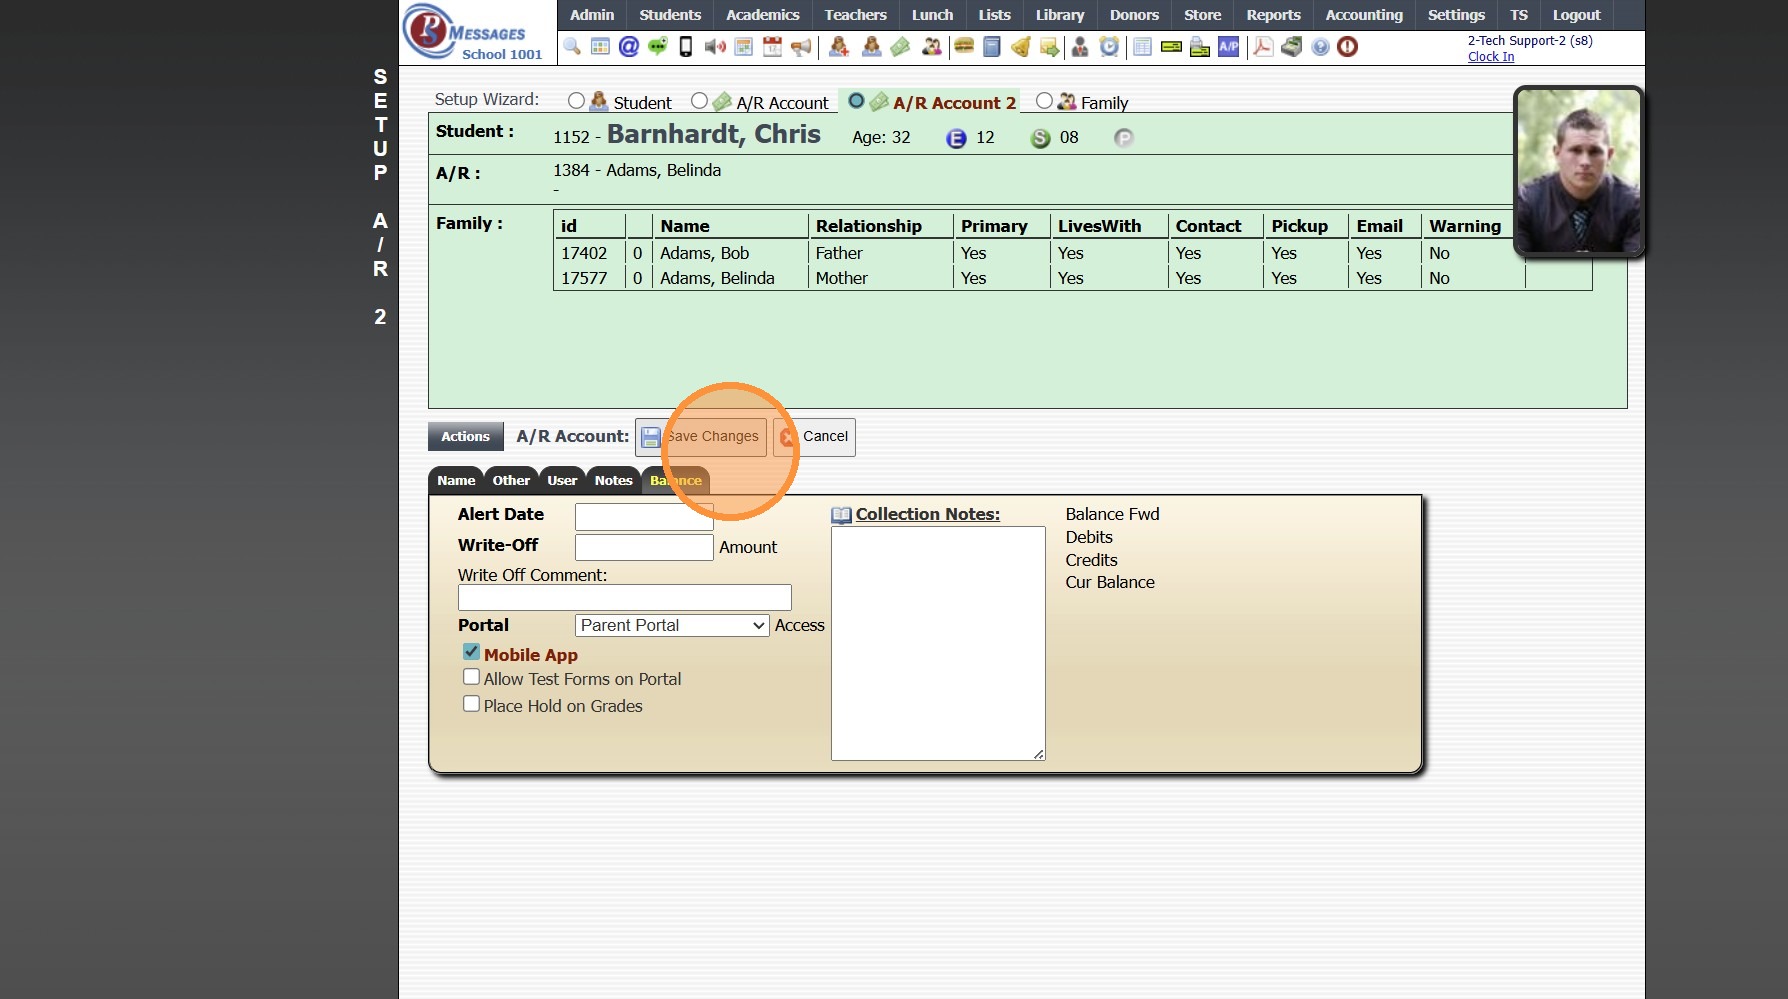Open the Actions button

466,437
